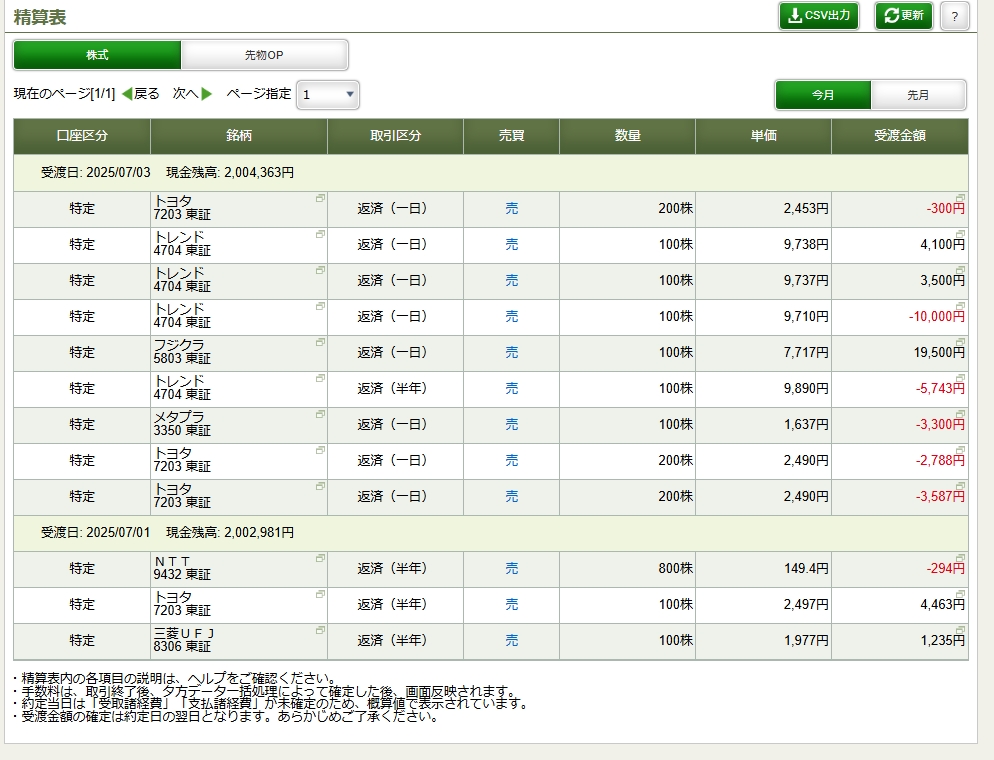Refresh the page with the 更新 button
The width and height of the screenshot is (994, 760).
point(903,16)
